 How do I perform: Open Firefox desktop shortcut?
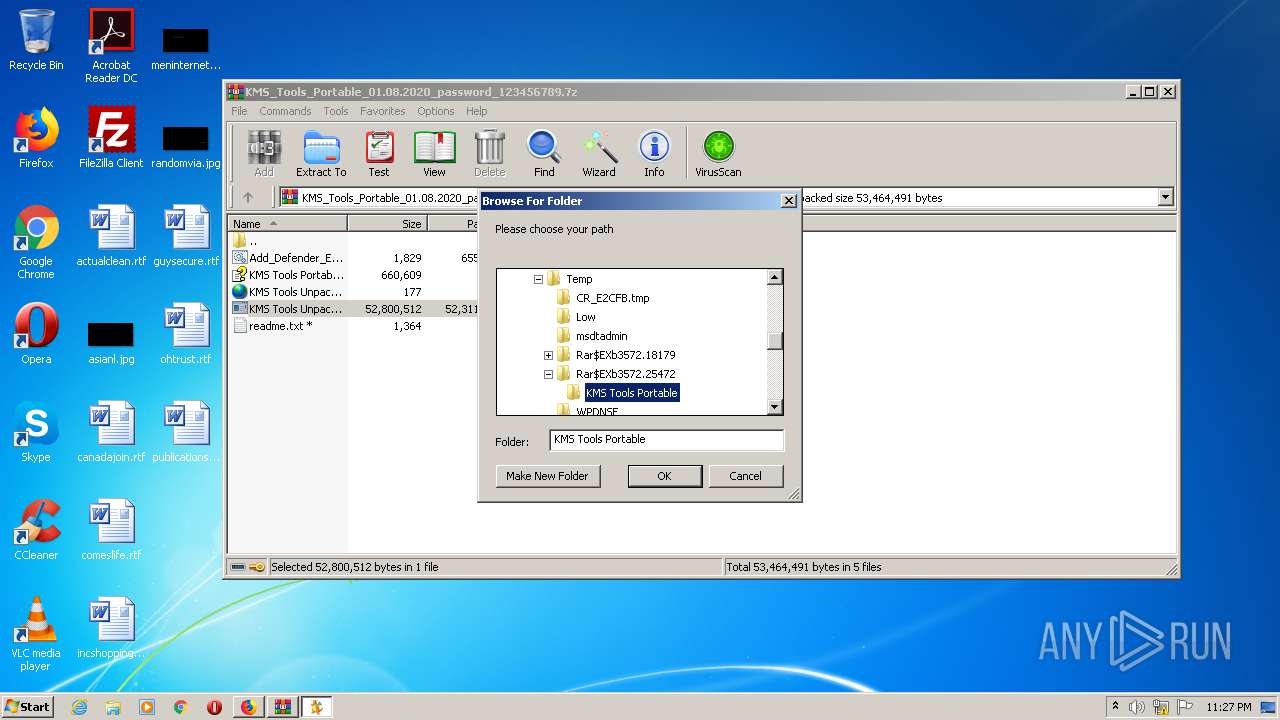[x=36, y=138]
